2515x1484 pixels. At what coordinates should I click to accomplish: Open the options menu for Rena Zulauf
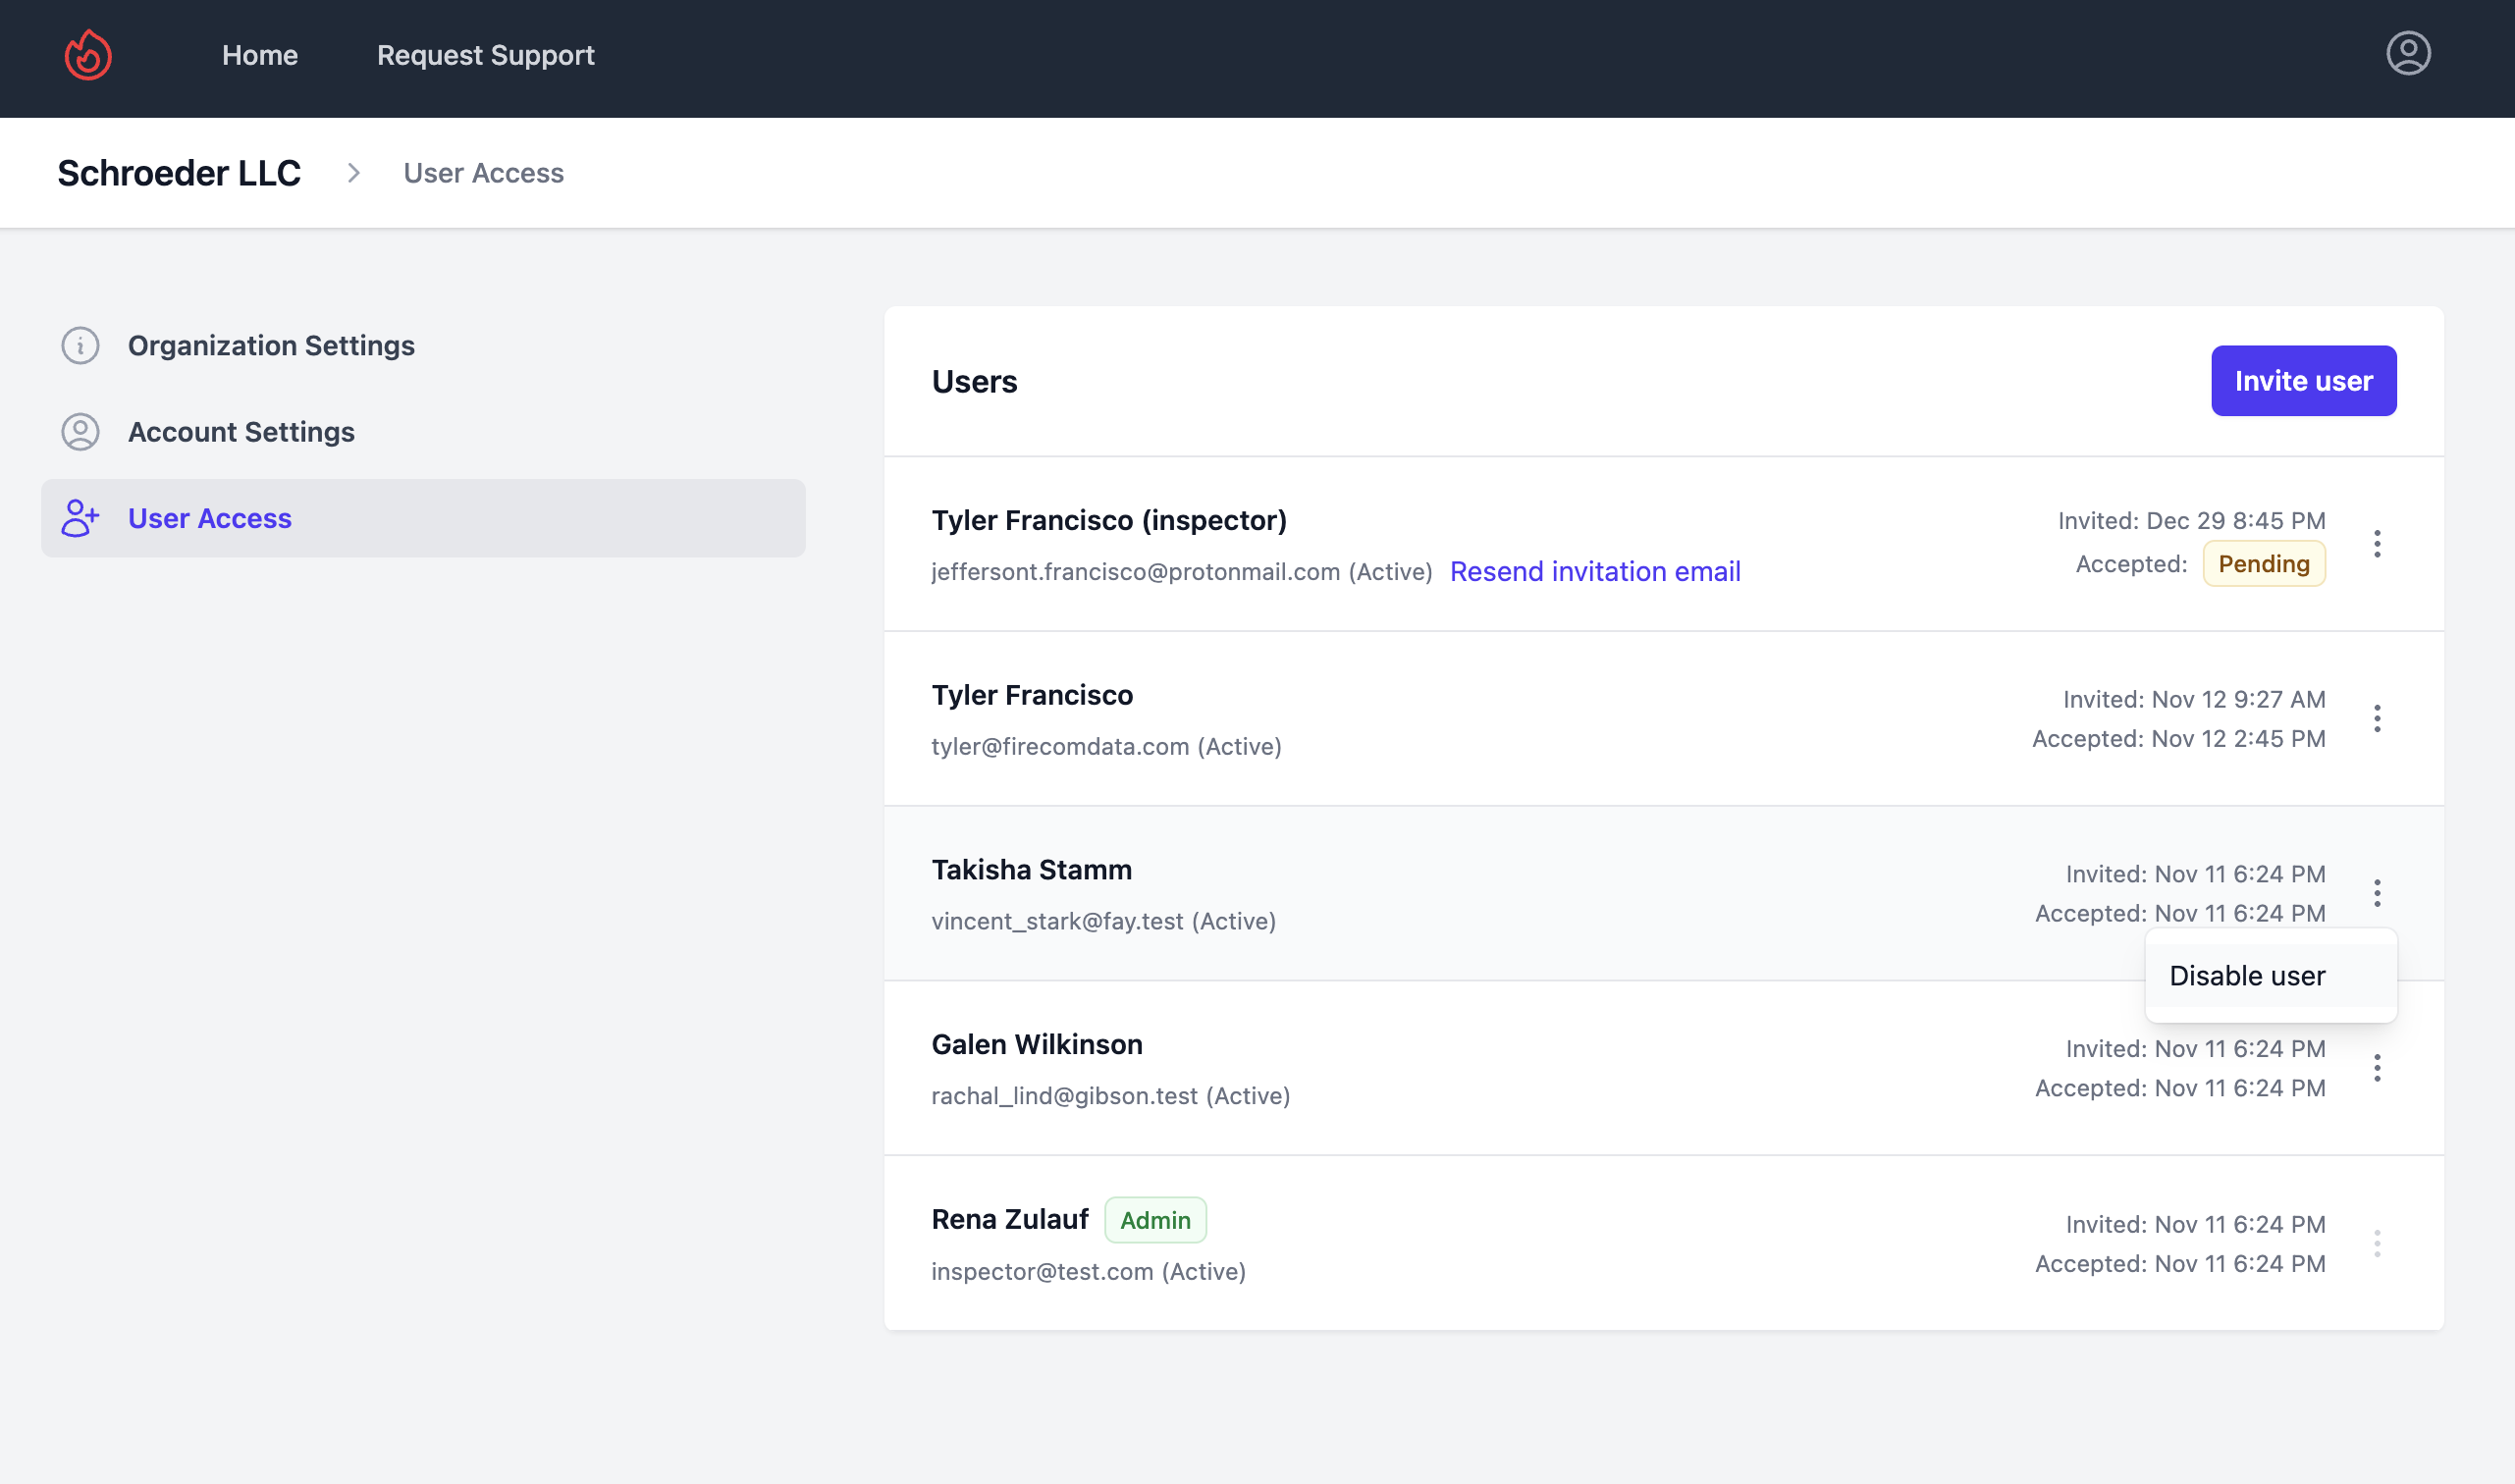pyautogui.click(x=2378, y=1242)
